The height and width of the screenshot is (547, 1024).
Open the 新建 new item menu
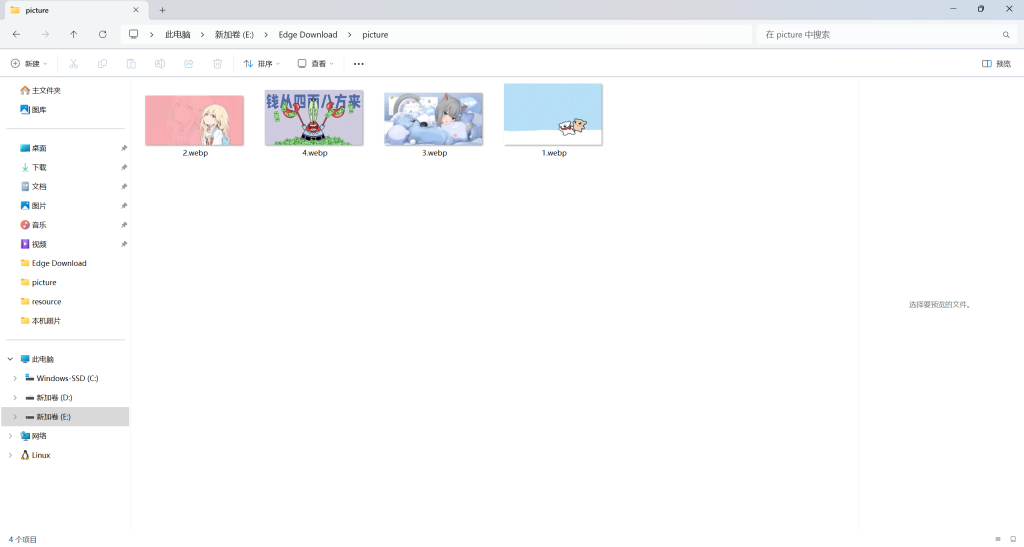pos(29,64)
